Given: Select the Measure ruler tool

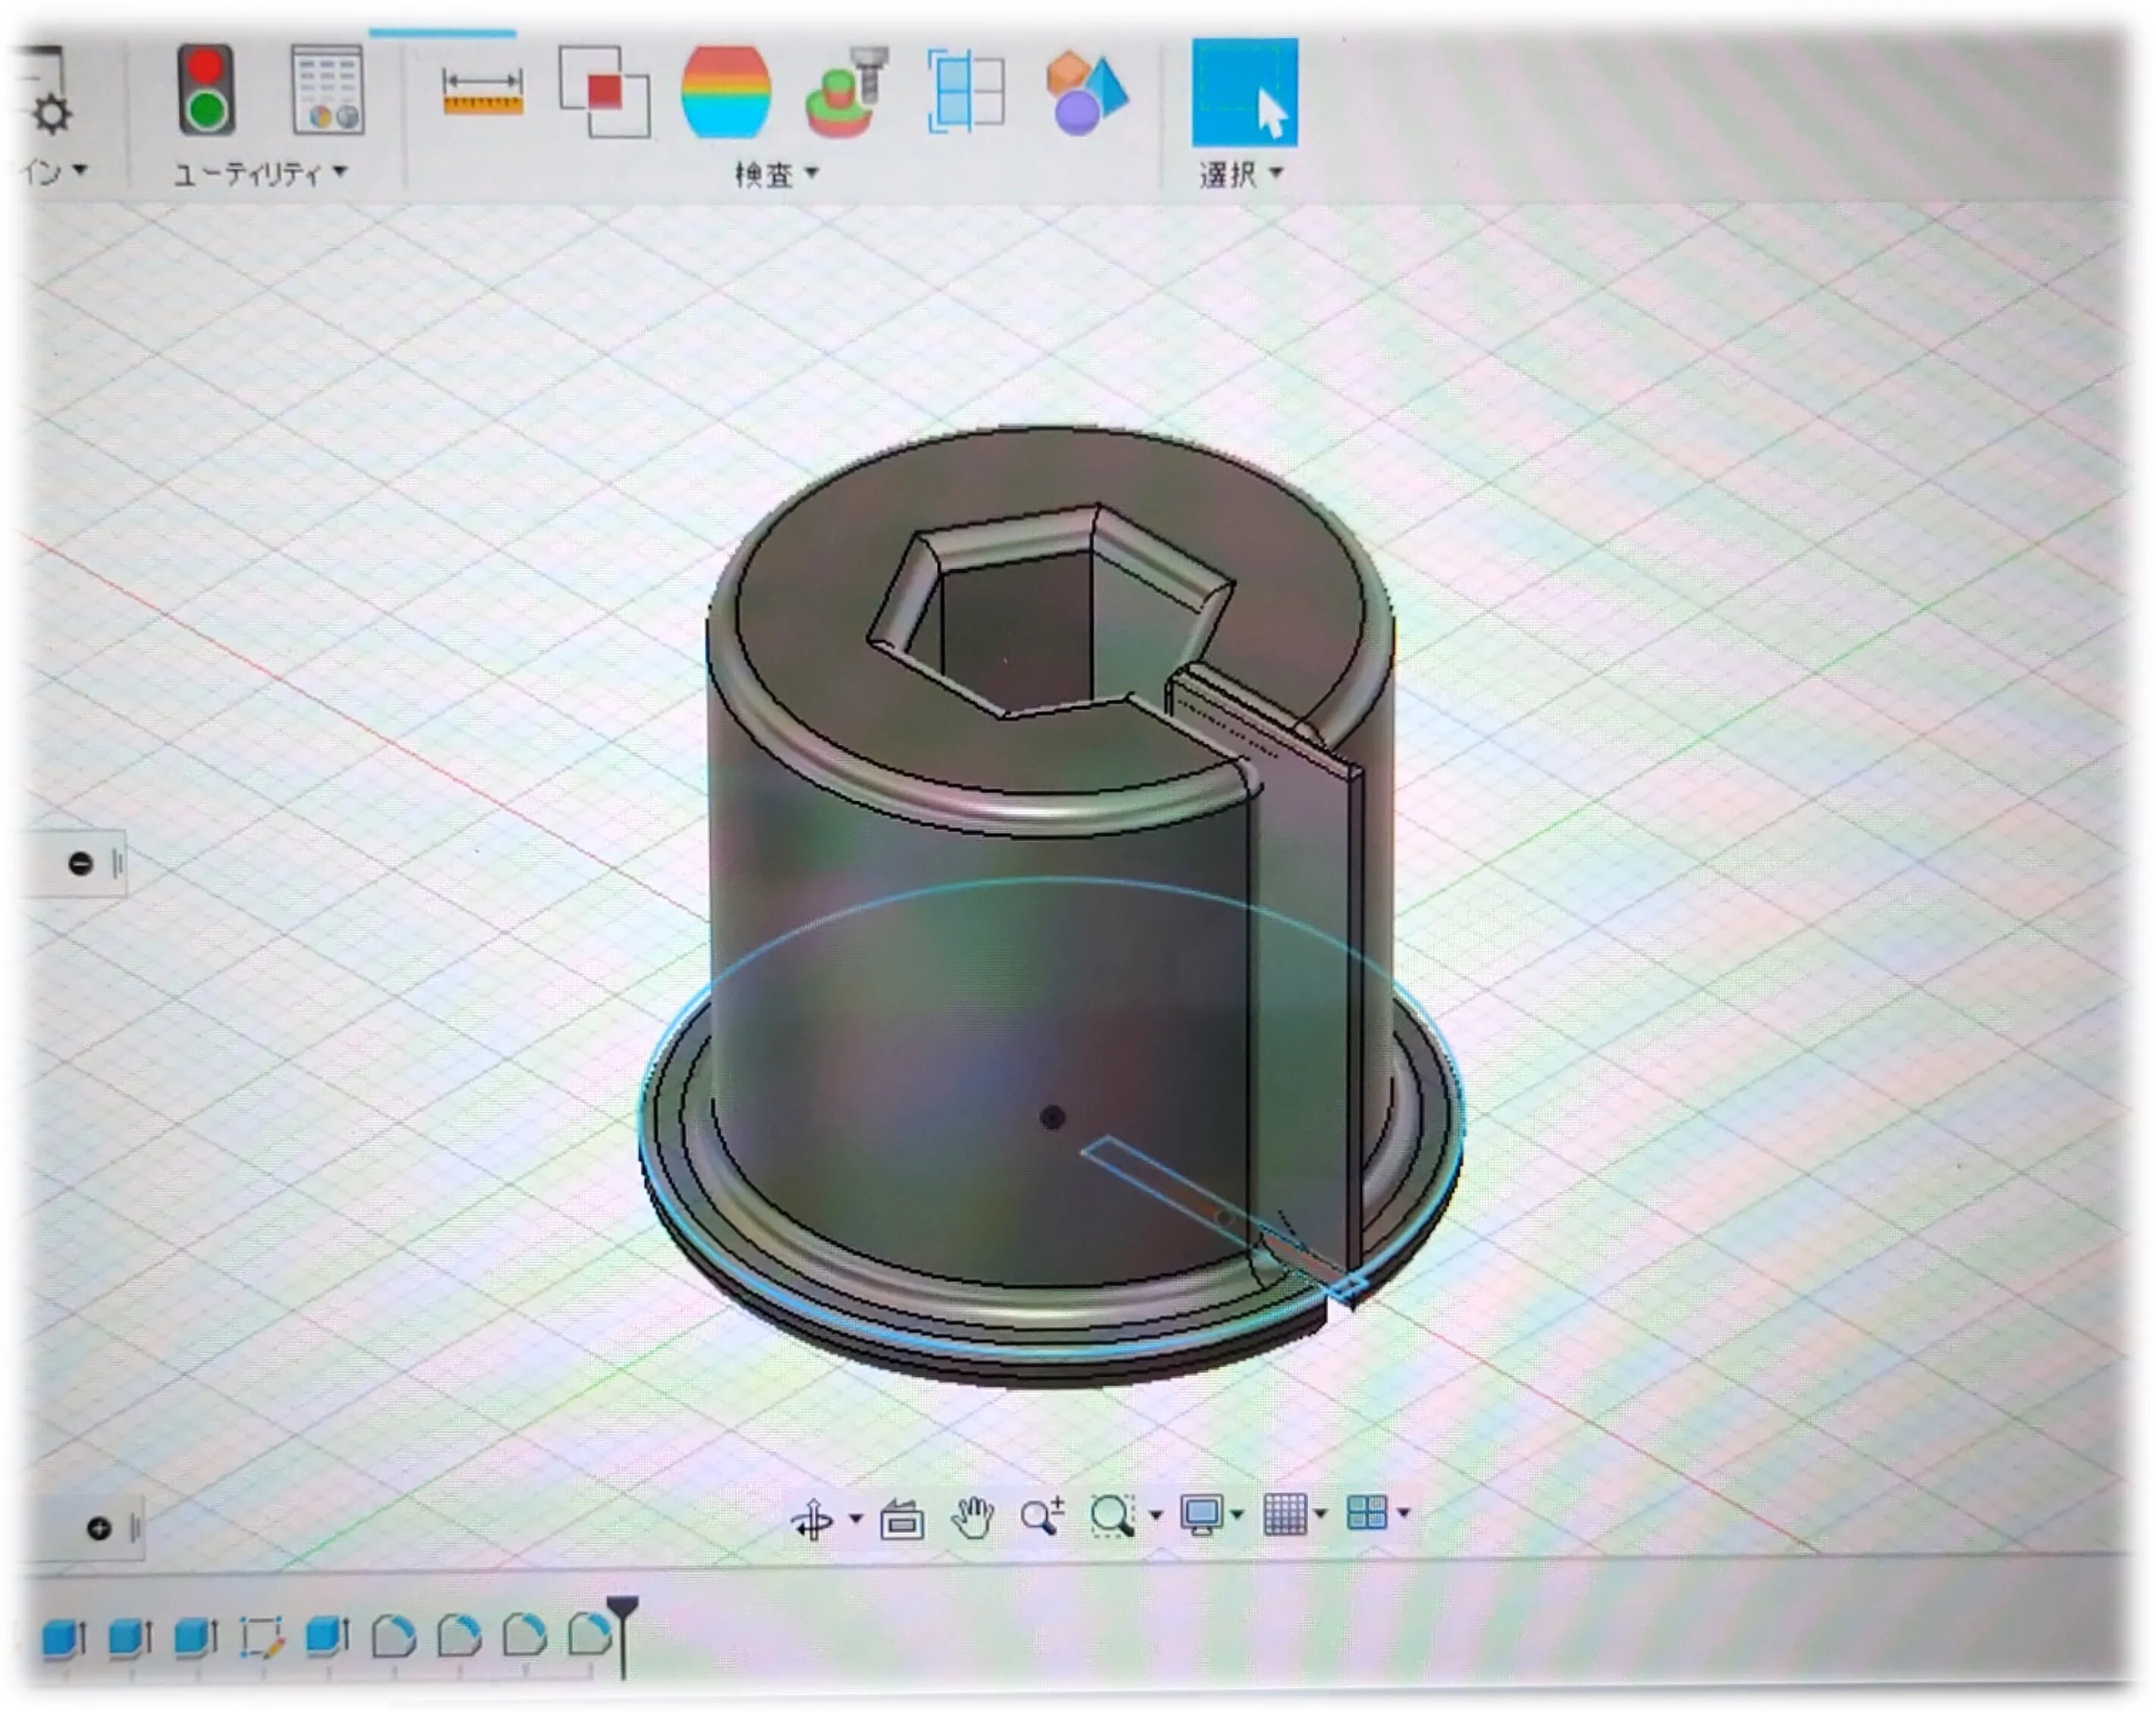Looking at the screenshot, I should [483, 92].
